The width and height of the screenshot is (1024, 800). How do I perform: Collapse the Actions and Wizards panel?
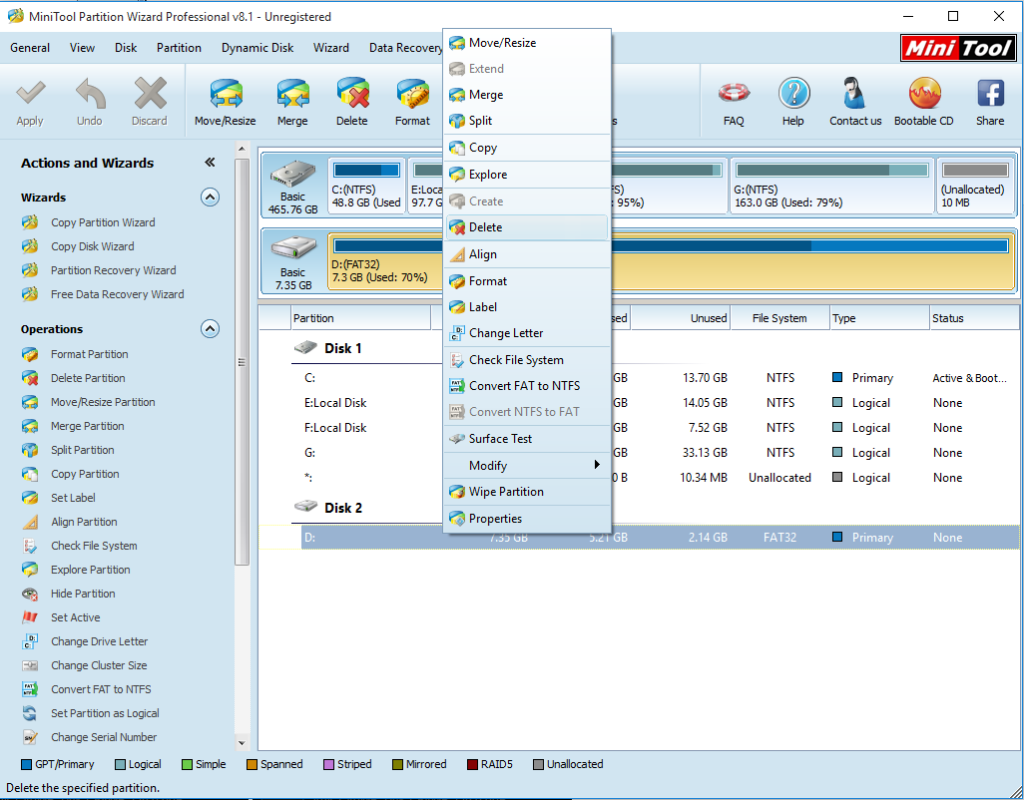(x=210, y=163)
